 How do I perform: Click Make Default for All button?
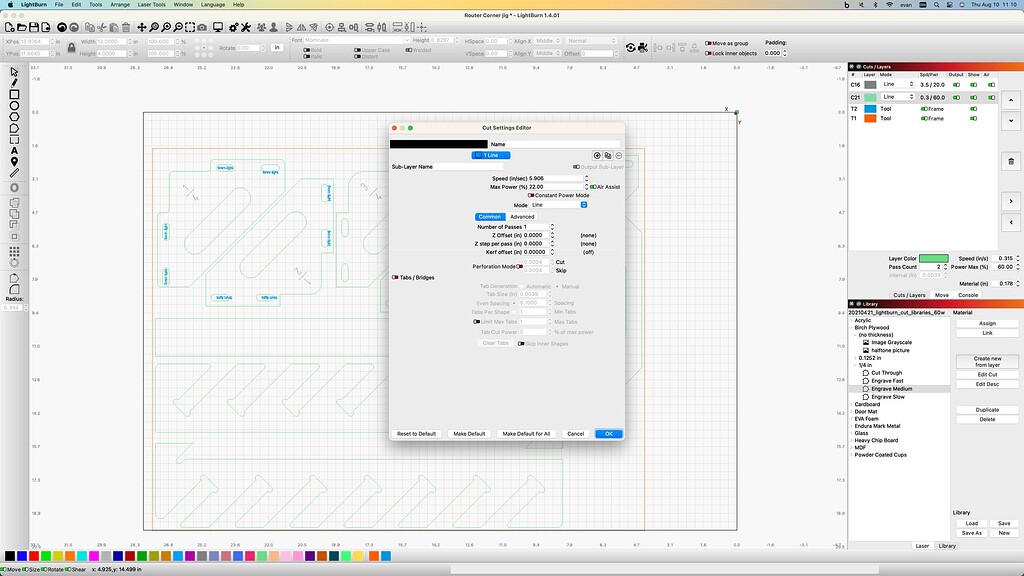click(526, 434)
